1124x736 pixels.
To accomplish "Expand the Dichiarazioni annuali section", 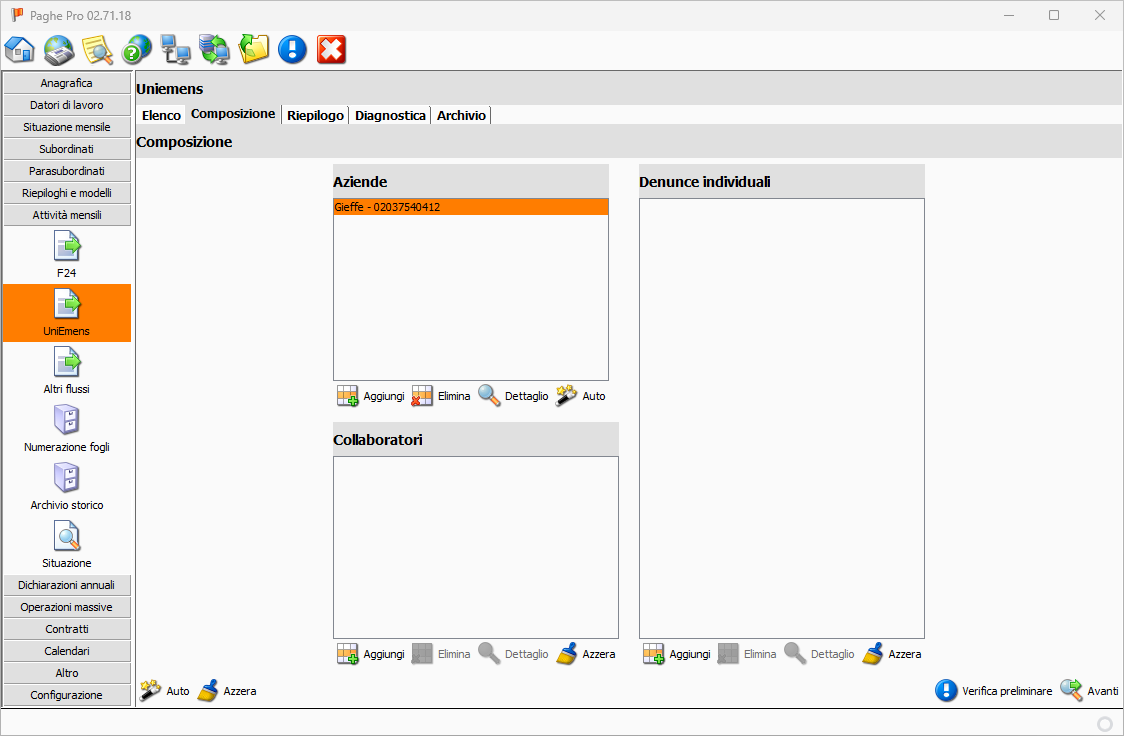I will click(x=67, y=585).
